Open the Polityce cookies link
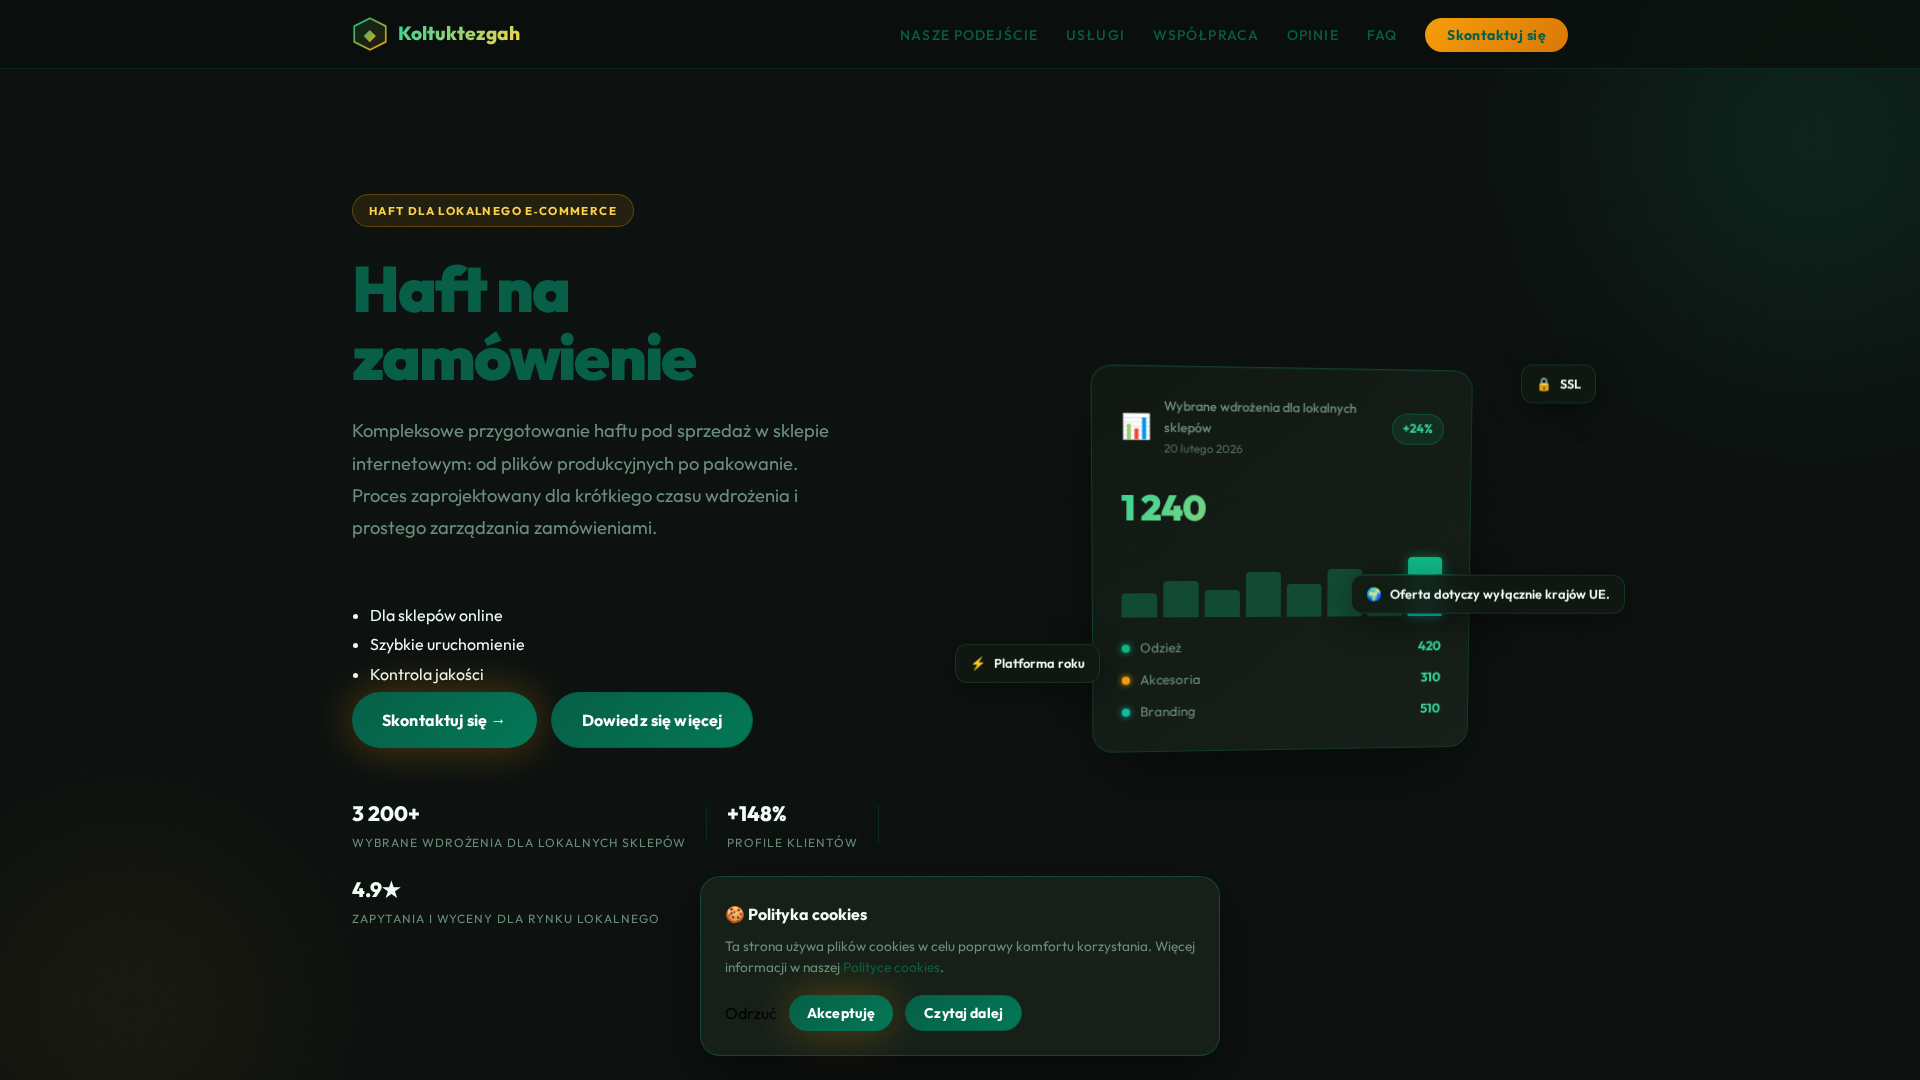Screen dimensions: 1920x1080 tap(891, 967)
